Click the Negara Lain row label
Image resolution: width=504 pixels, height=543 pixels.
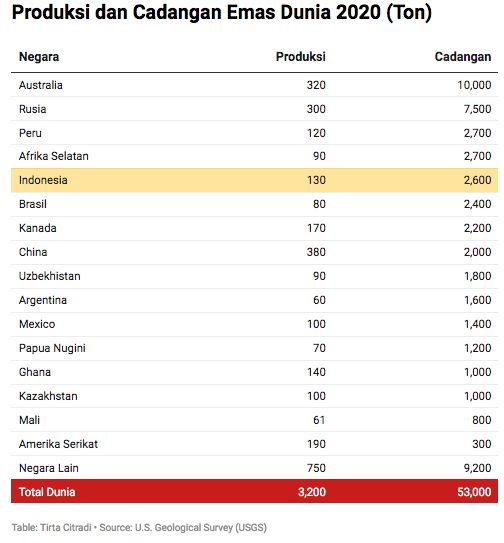point(49,468)
